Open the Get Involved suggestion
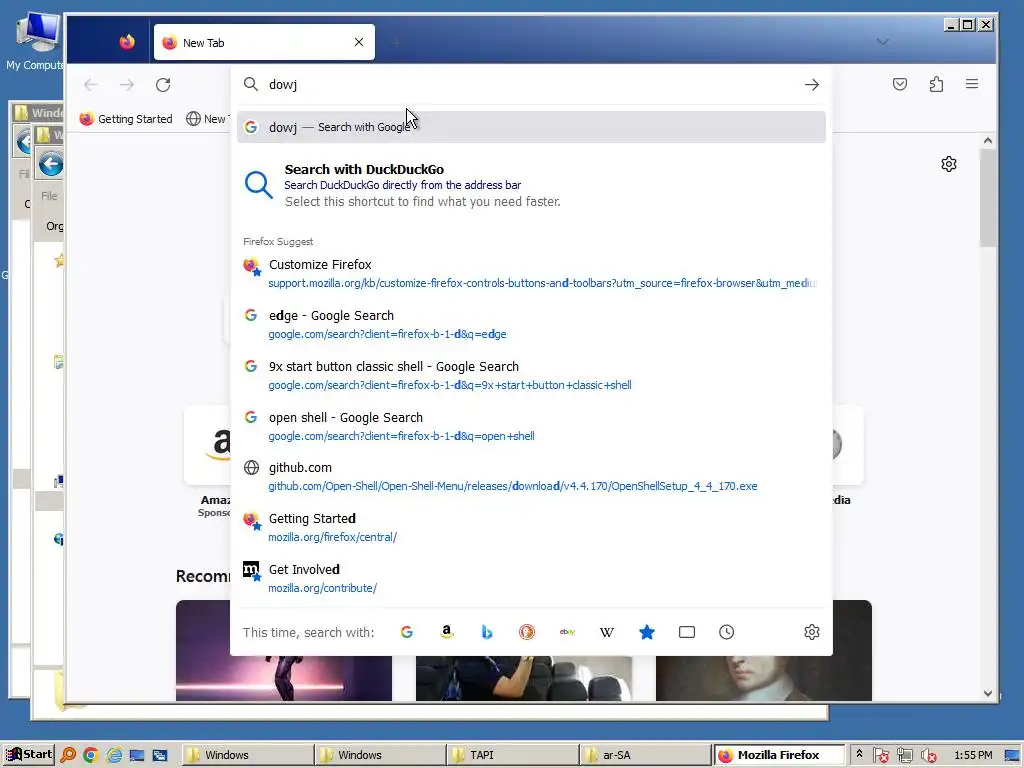Screen dimensions: 1024x768 [531, 578]
